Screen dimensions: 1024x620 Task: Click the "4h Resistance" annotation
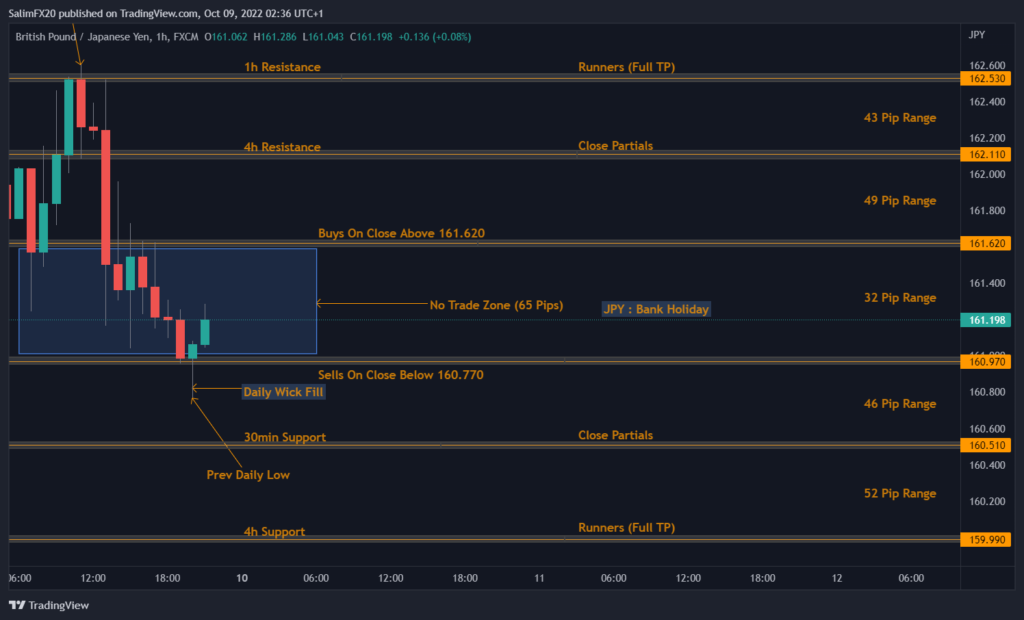(282, 147)
